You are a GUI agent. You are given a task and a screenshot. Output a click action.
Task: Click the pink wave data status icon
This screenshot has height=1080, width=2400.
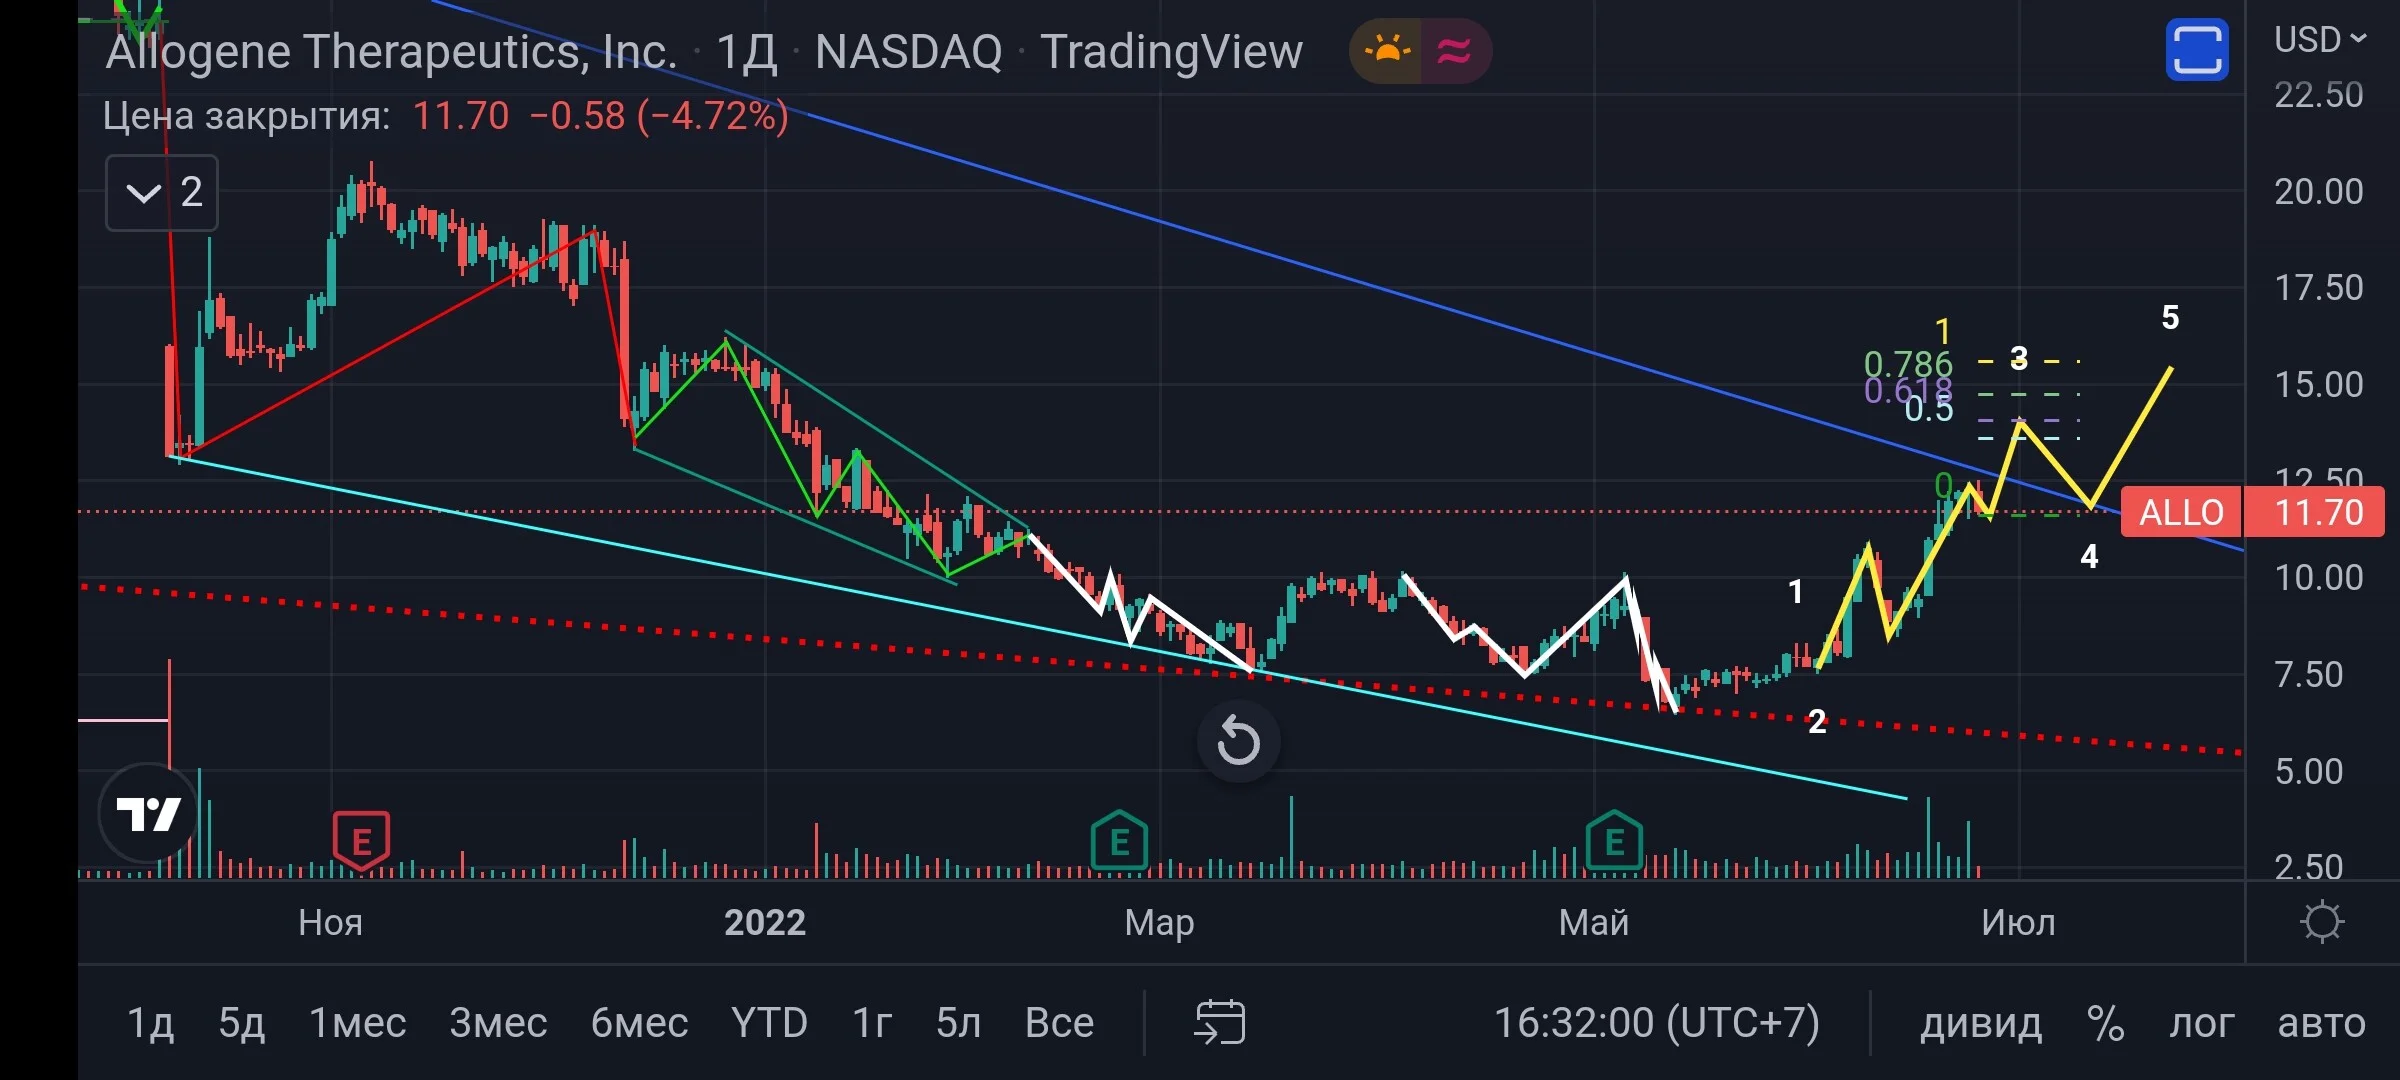[x=1455, y=51]
